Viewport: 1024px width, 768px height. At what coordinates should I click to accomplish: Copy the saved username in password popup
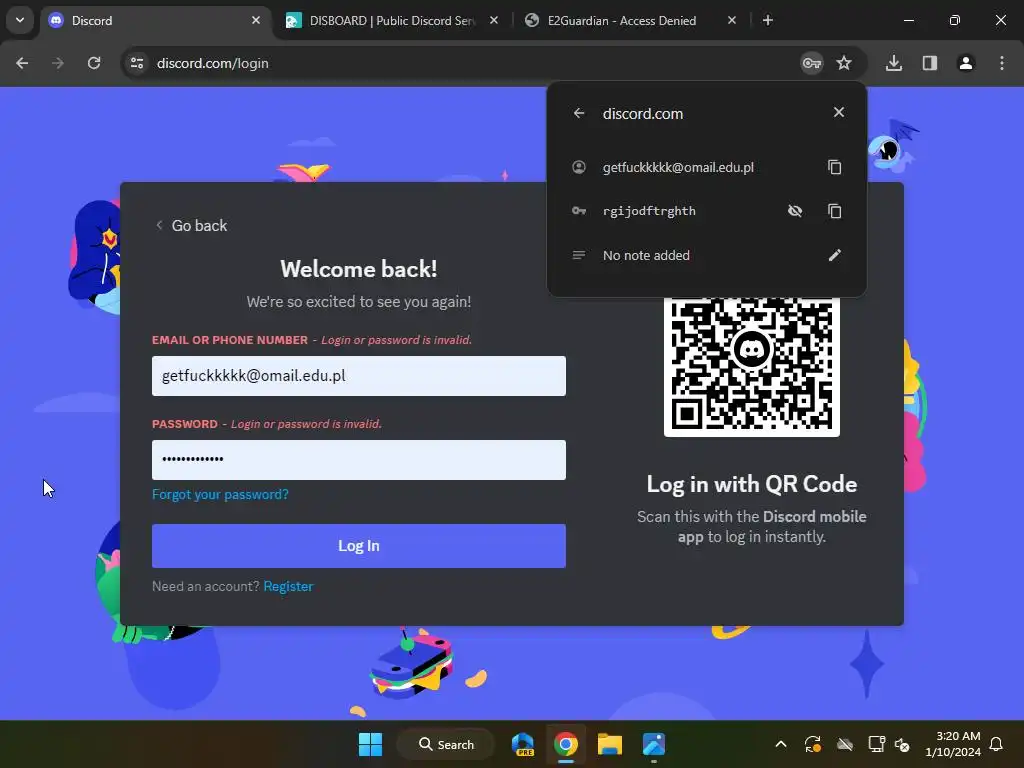pos(835,167)
